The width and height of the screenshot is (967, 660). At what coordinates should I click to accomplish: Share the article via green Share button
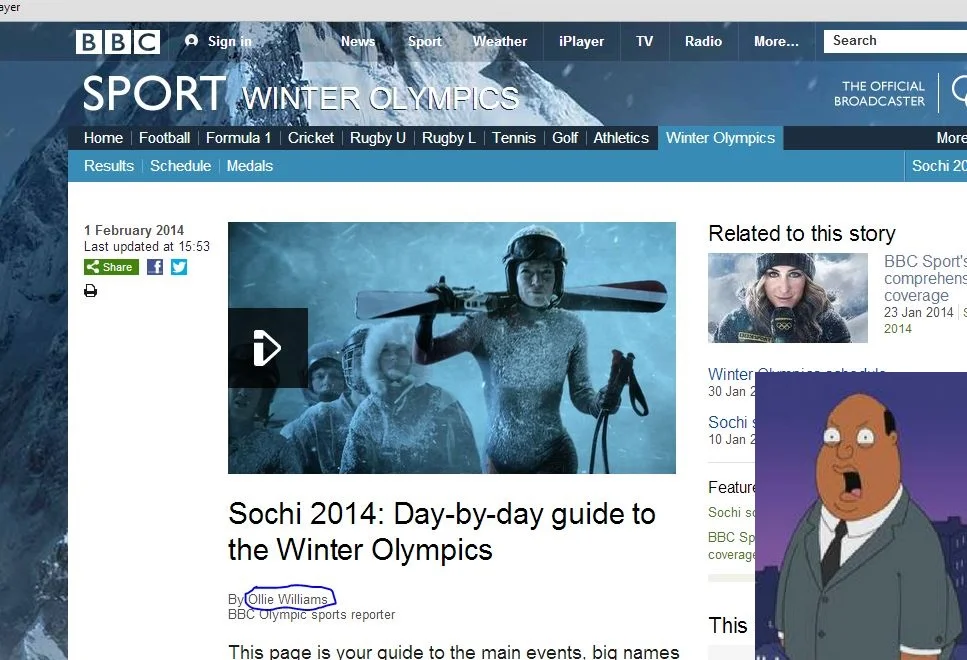click(111, 267)
